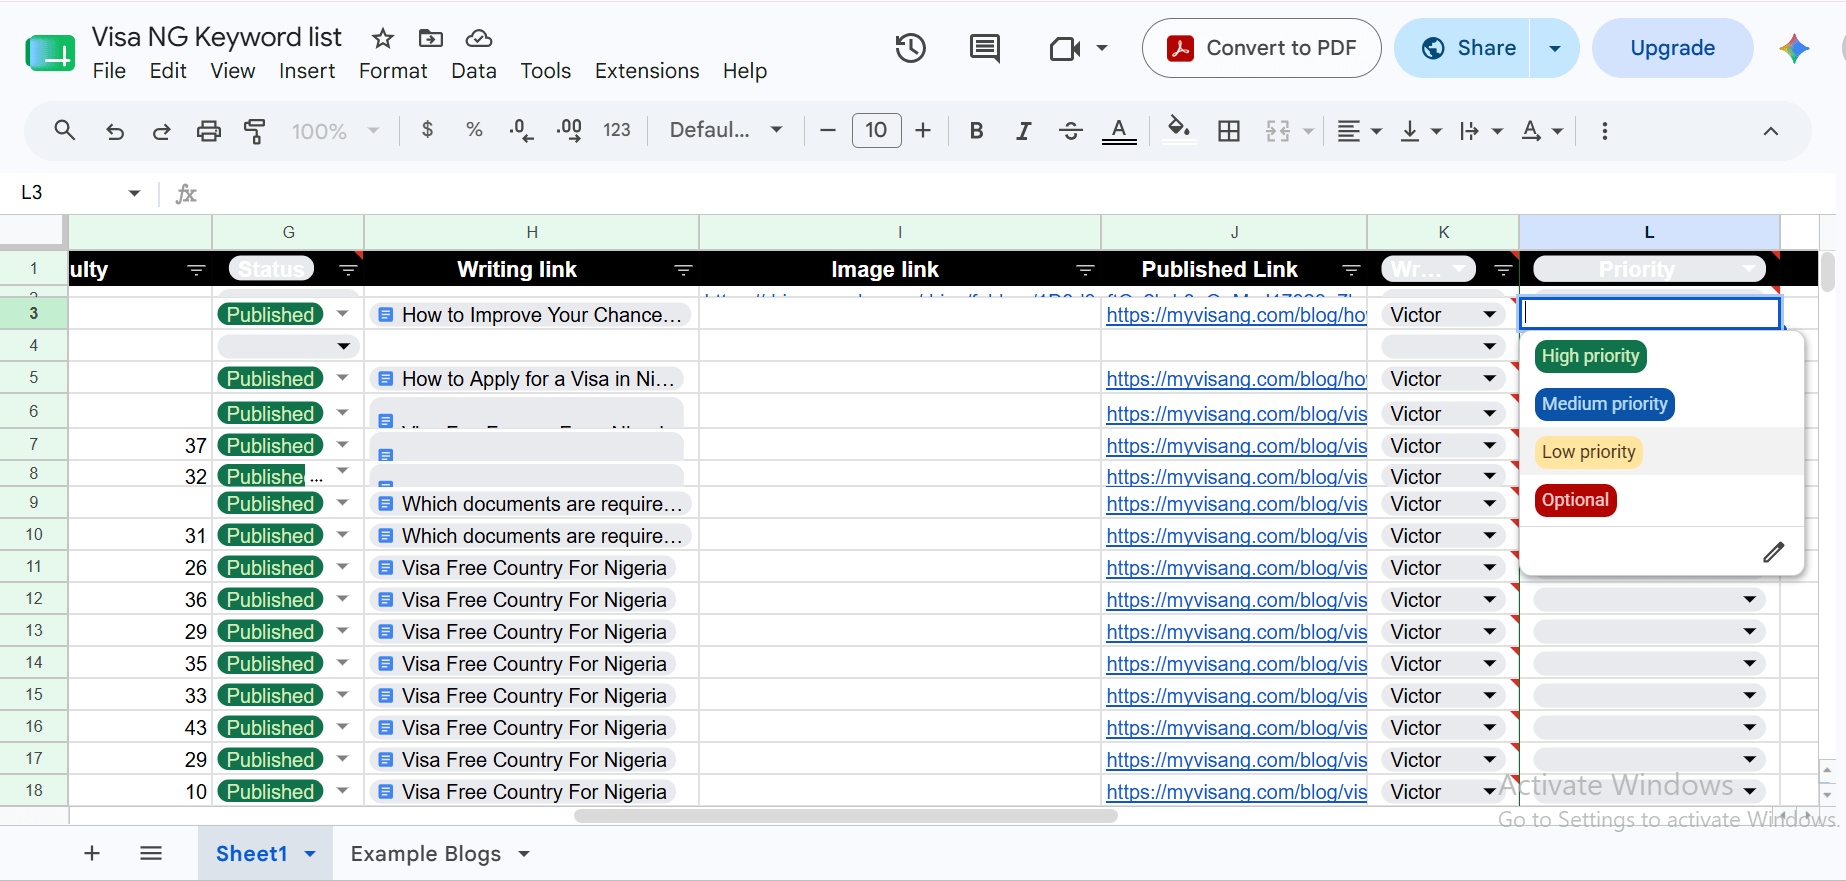
Task: Open the Gemini sparkle assistant
Action: pos(1794,48)
